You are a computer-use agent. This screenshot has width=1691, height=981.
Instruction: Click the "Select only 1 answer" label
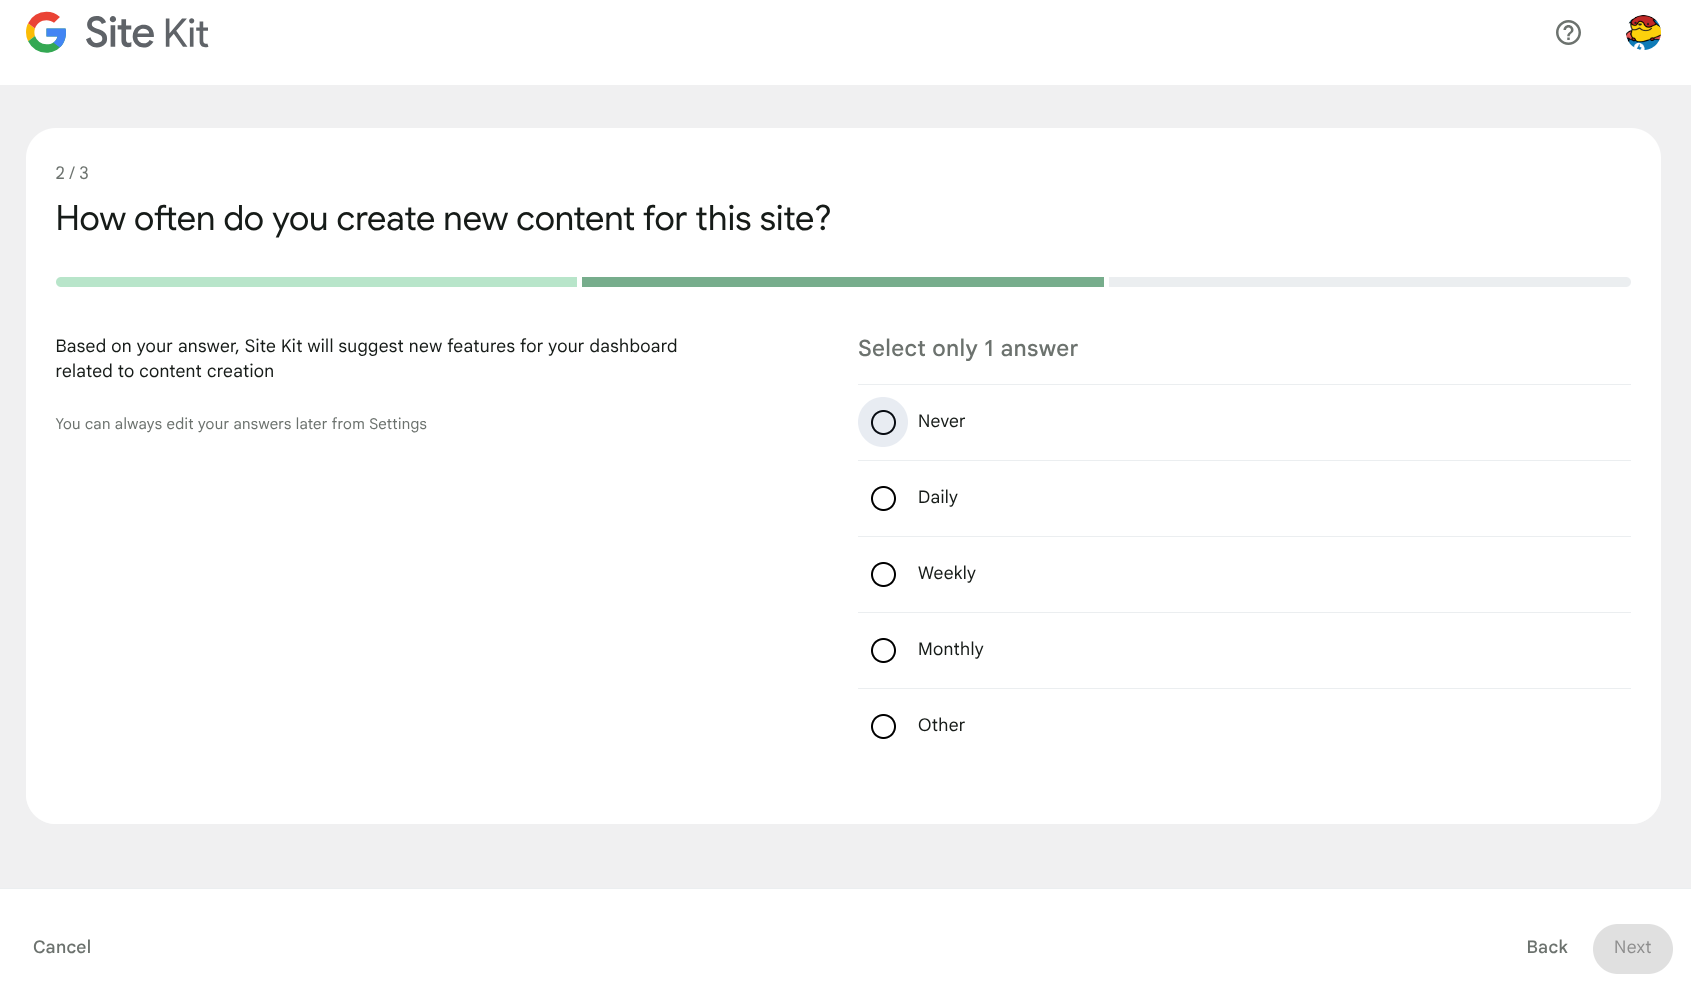[x=967, y=348]
